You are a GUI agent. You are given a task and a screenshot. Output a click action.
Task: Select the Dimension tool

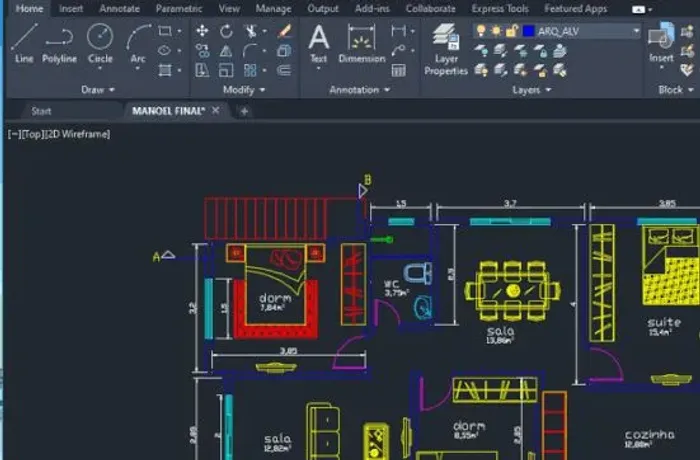362,43
